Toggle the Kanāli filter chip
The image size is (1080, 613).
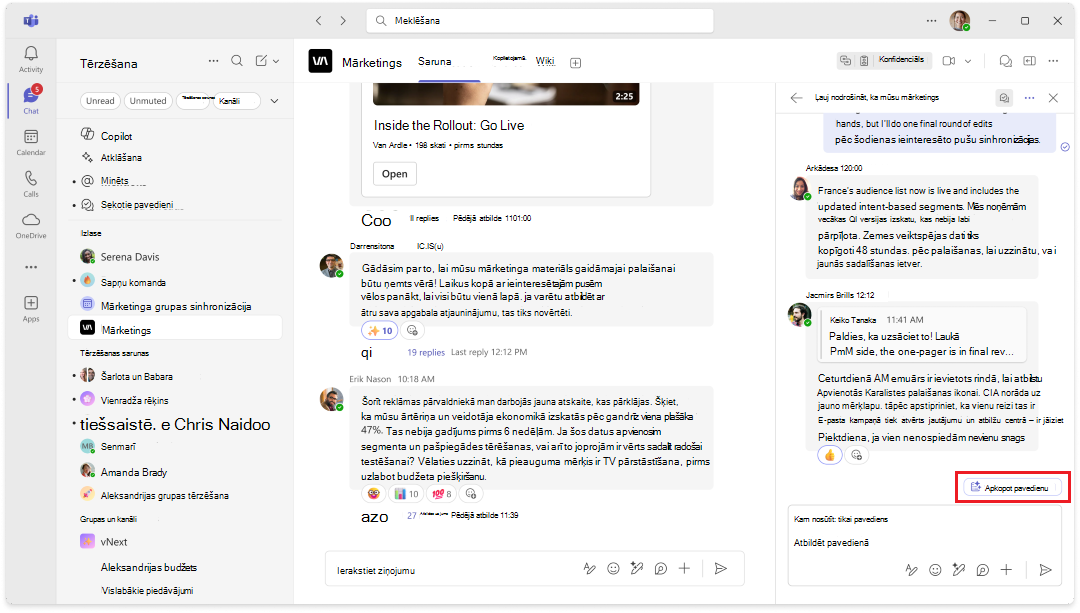[x=237, y=101]
